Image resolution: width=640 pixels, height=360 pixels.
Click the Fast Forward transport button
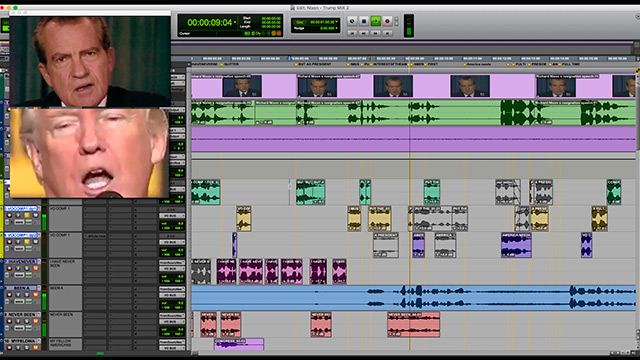(376, 33)
